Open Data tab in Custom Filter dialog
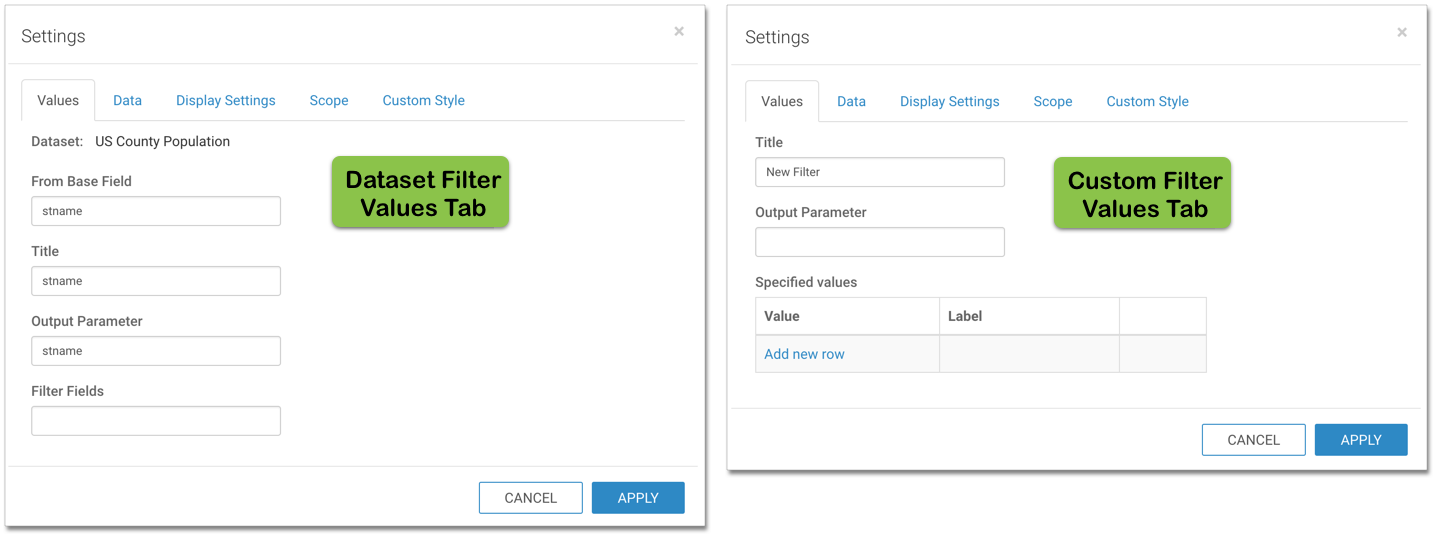This screenshot has height=534, width=1436. tap(851, 101)
